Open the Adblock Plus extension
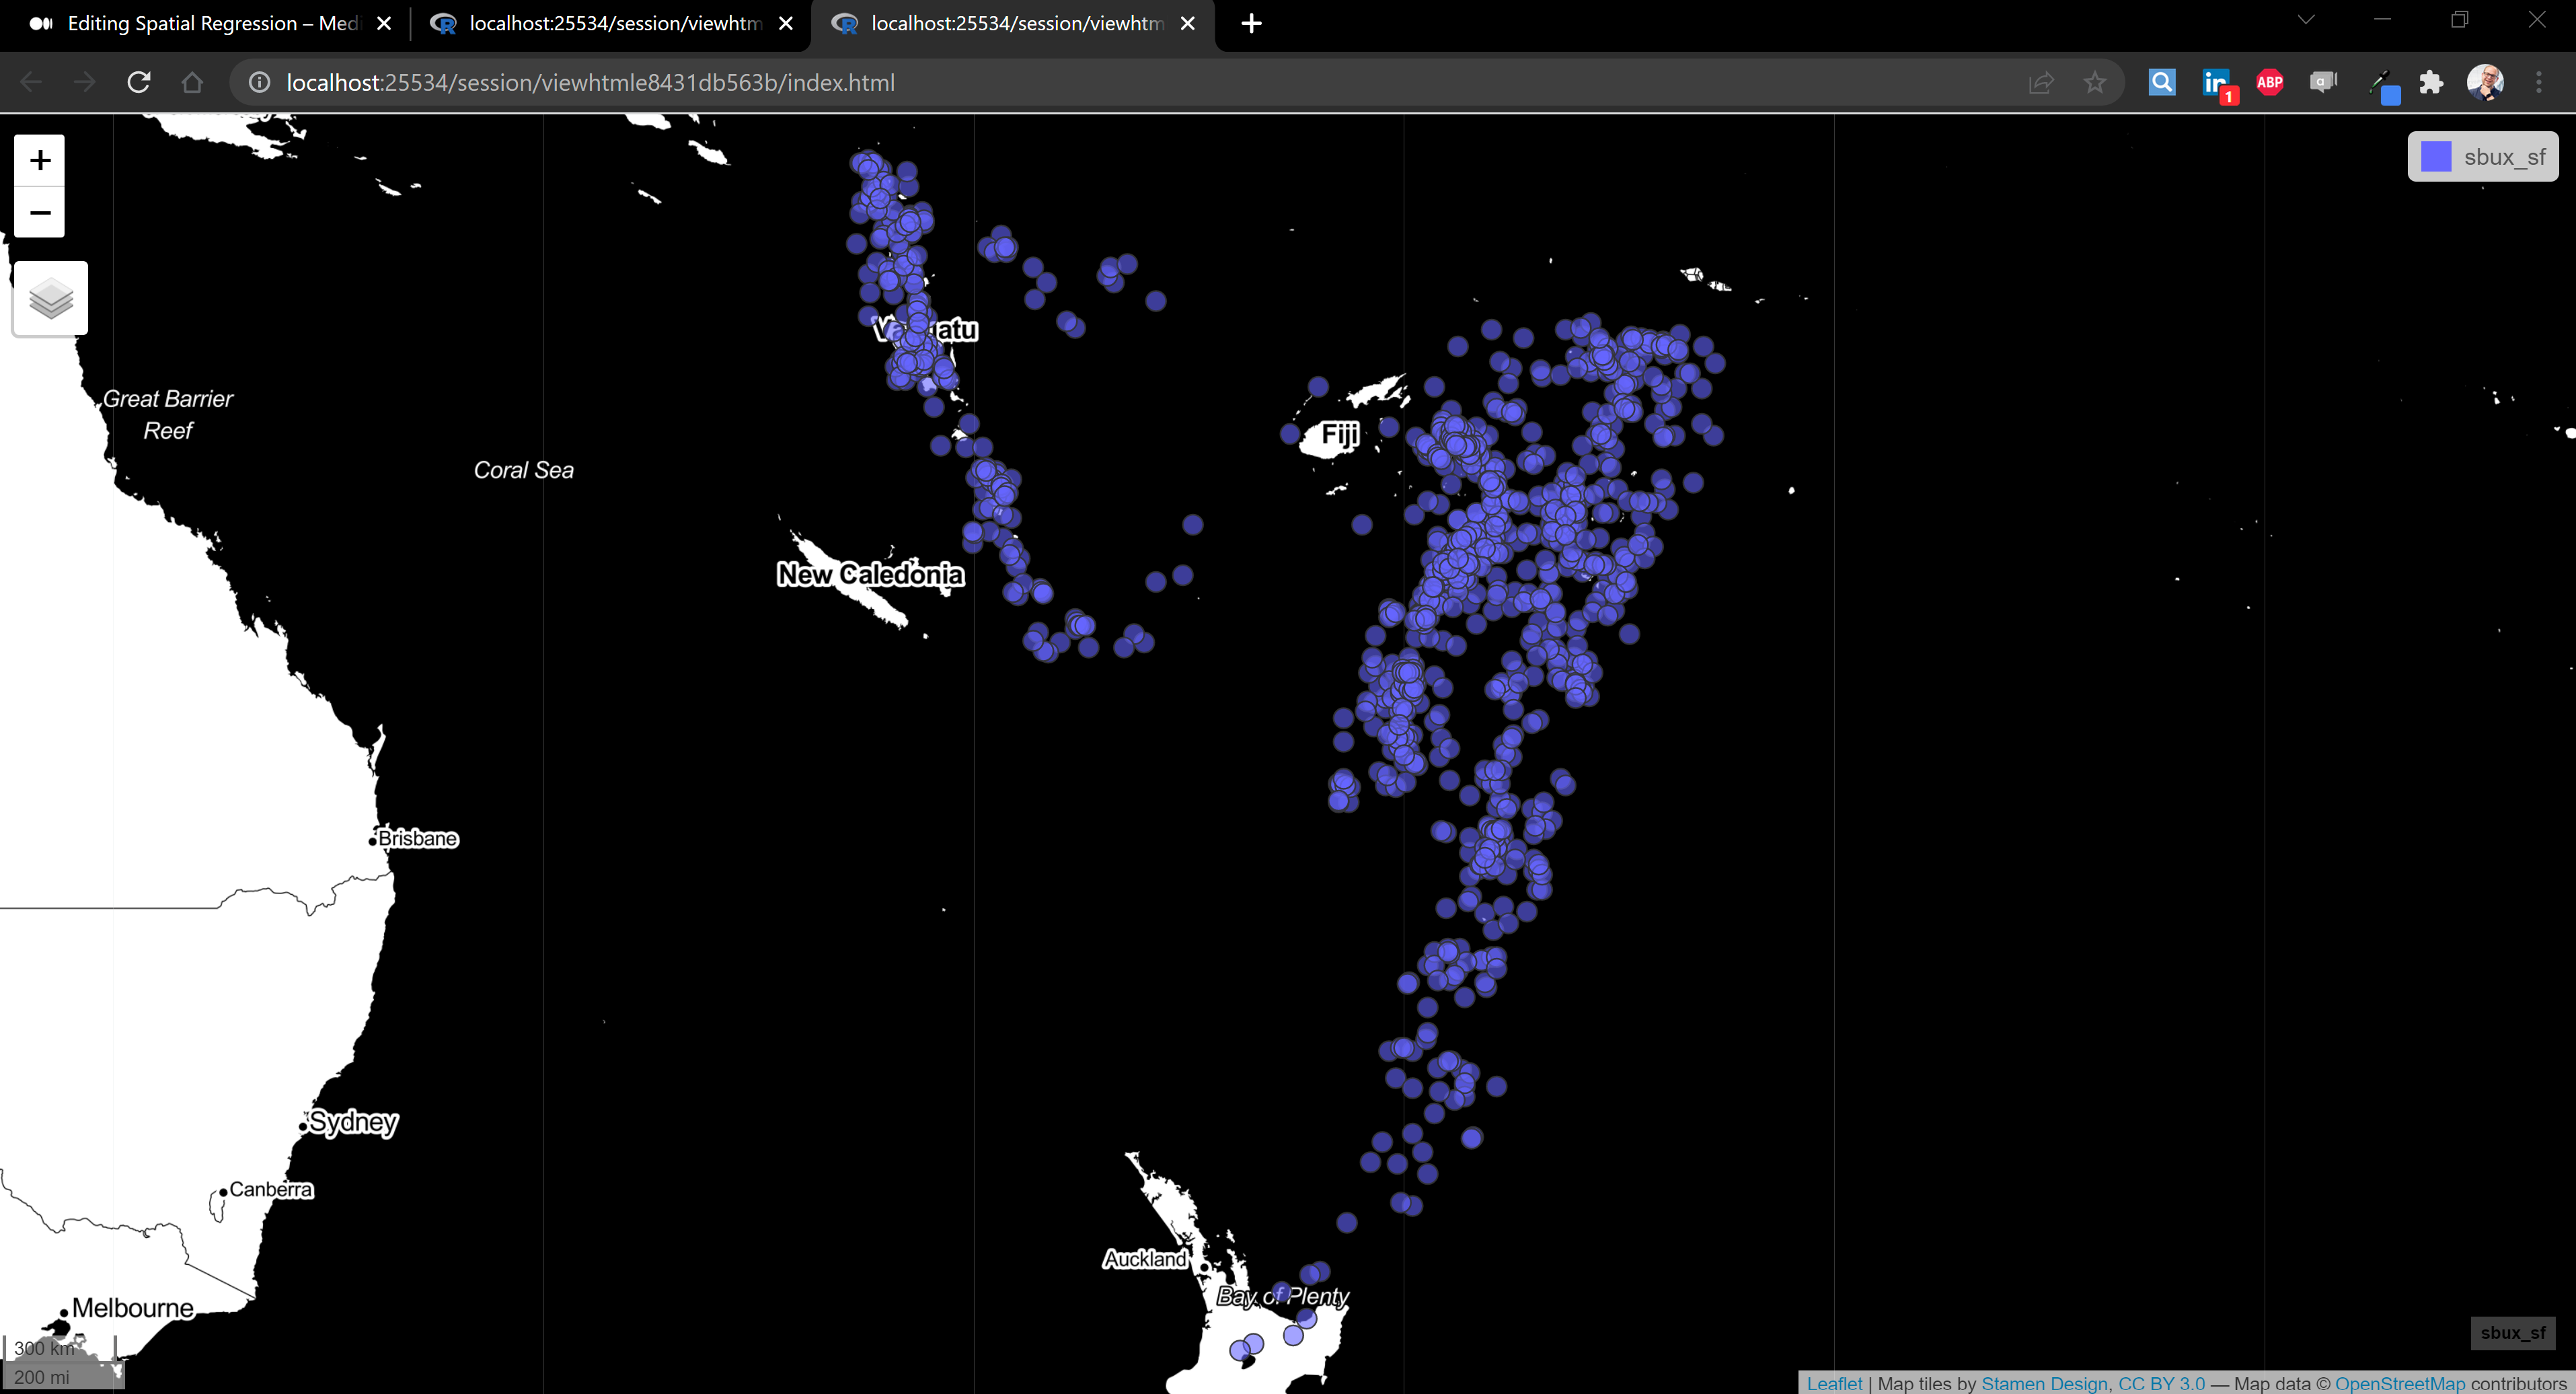The width and height of the screenshot is (2576, 1394). [x=2269, y=82]
